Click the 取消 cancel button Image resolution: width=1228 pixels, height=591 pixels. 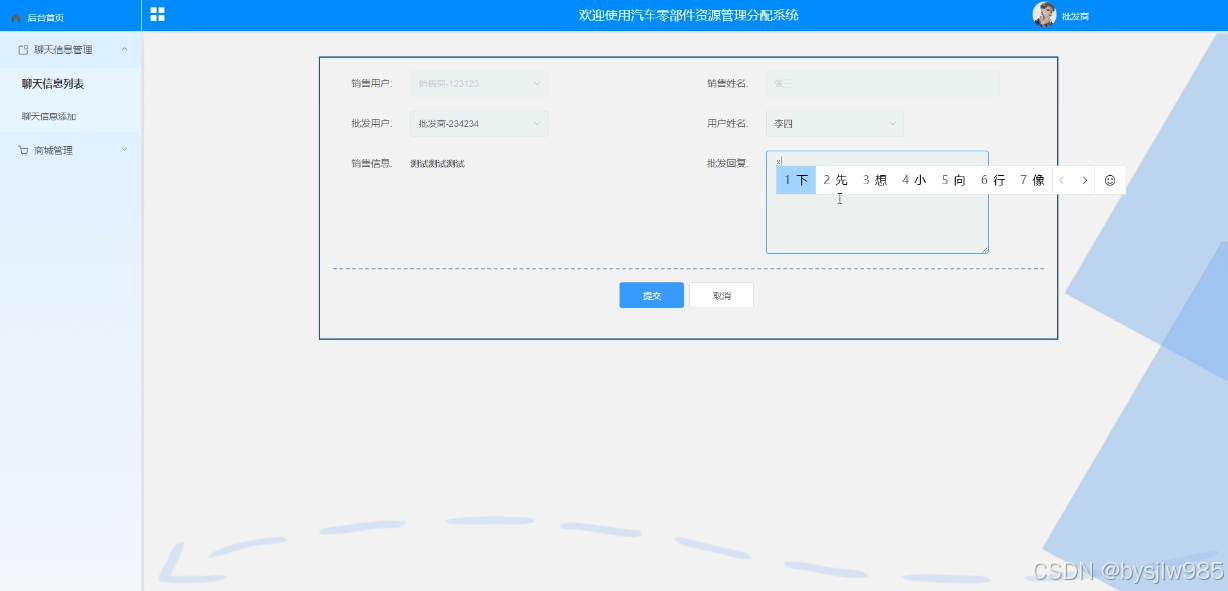[721, 295]
